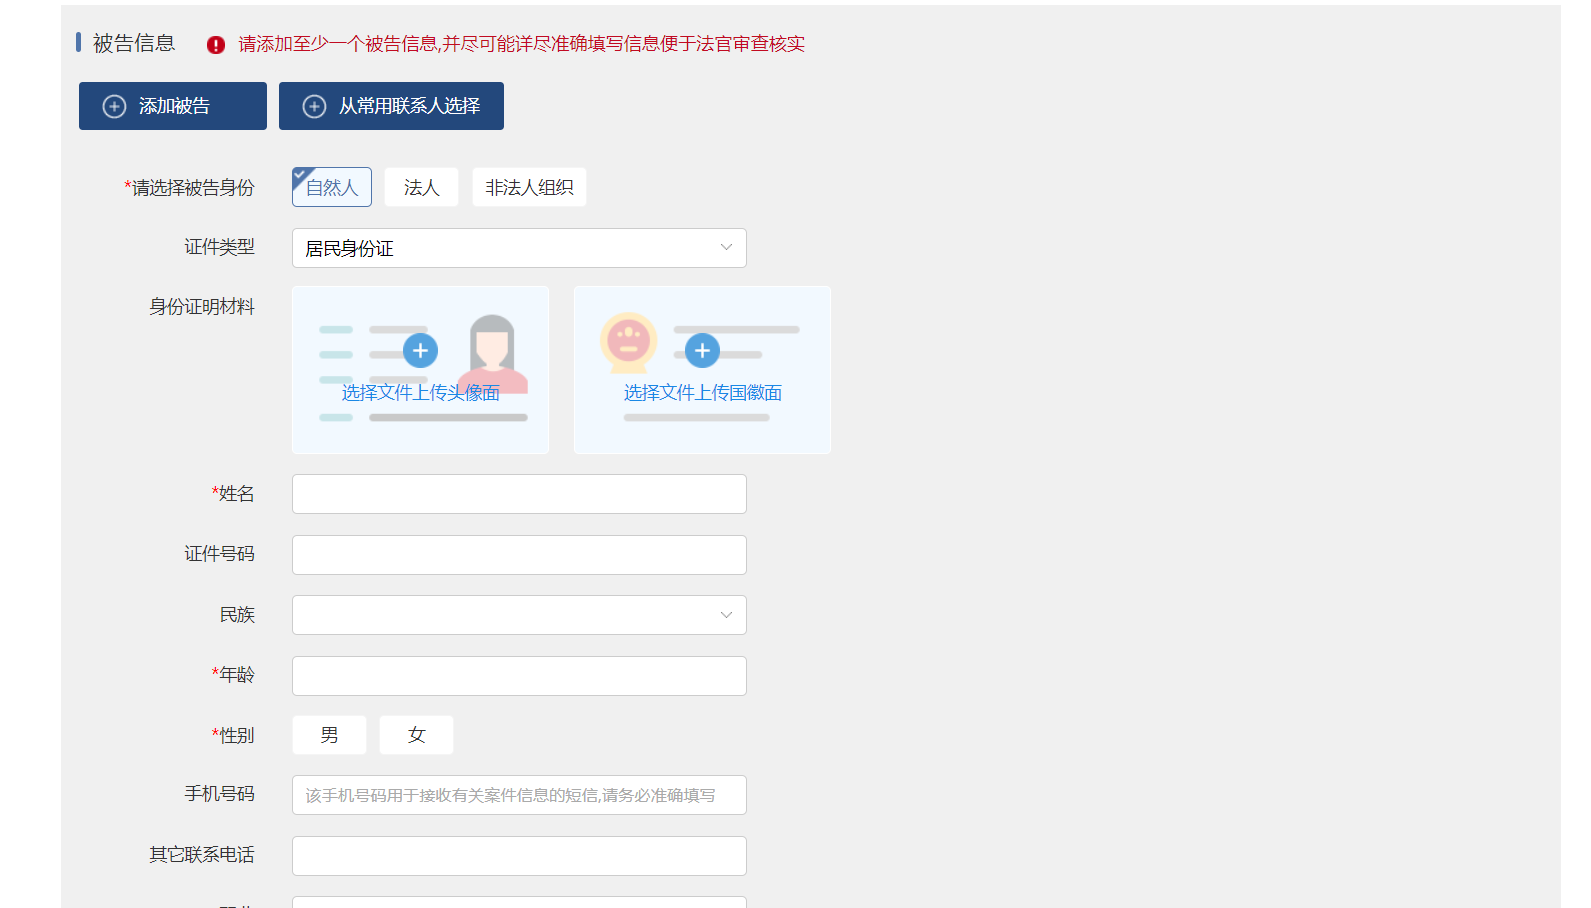Image resolution: width=1591 pixels, height=908 pixels.
Task: Click the 选择文件上传头像面 link
Action: (420, 393)
